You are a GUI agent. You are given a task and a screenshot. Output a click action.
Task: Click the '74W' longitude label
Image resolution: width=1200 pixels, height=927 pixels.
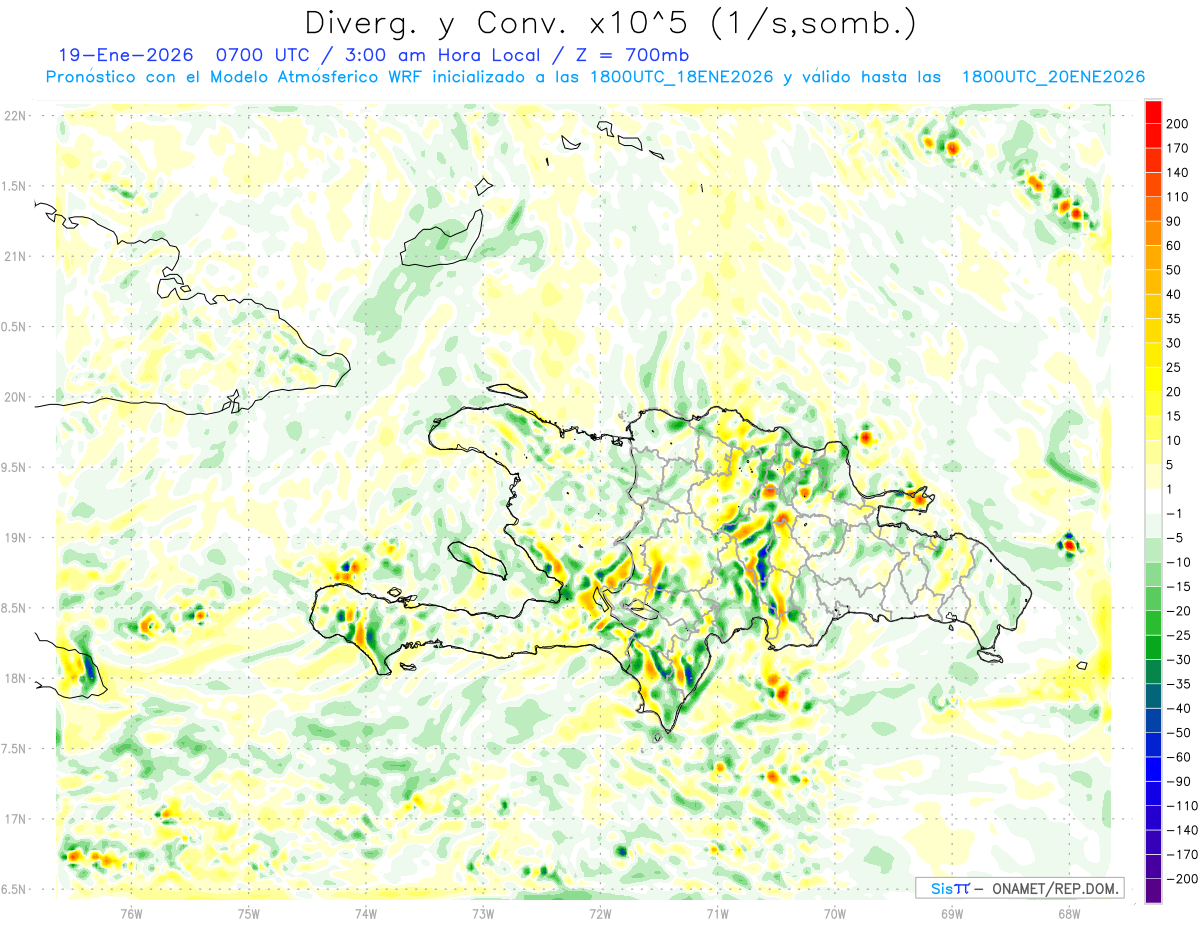(x=366, y=913)
